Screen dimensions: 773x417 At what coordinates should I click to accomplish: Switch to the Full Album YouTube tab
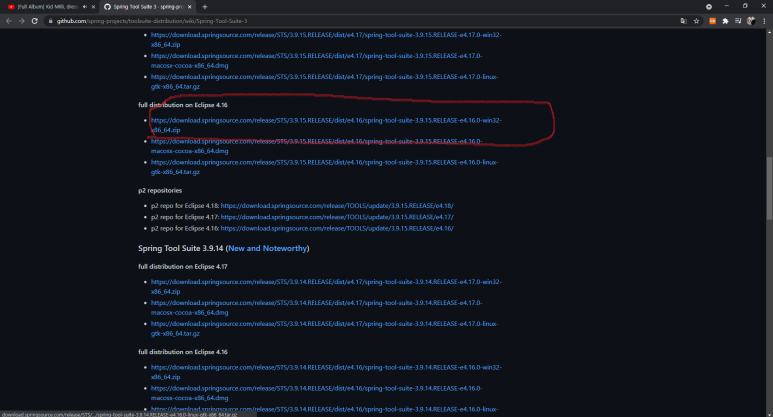point(47,7)
